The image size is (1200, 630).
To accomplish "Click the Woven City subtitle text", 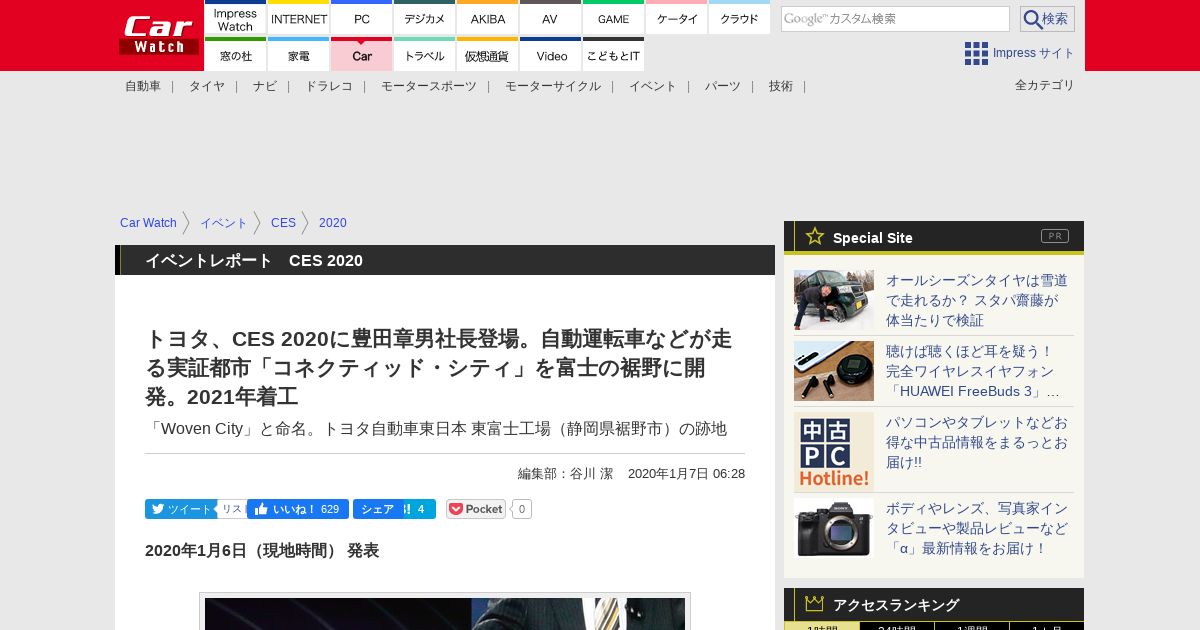I will pyautogui.click(x=436, y=429).
